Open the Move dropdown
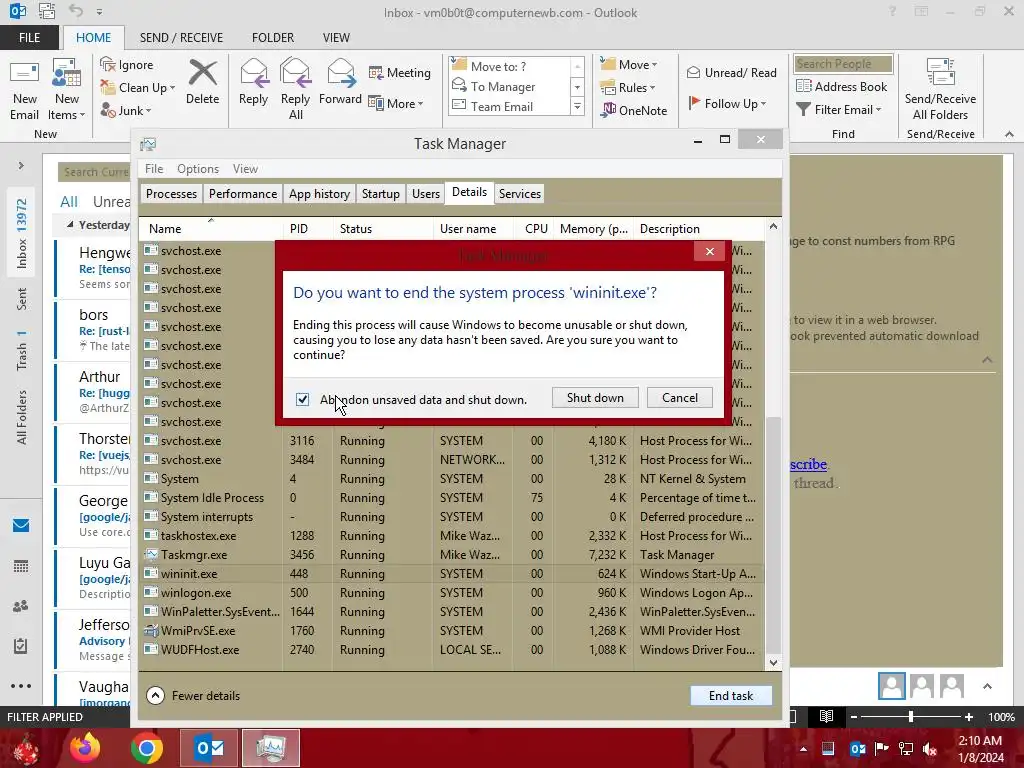The height and width of the screenshot is (768, 1024). tap(629, 65)
